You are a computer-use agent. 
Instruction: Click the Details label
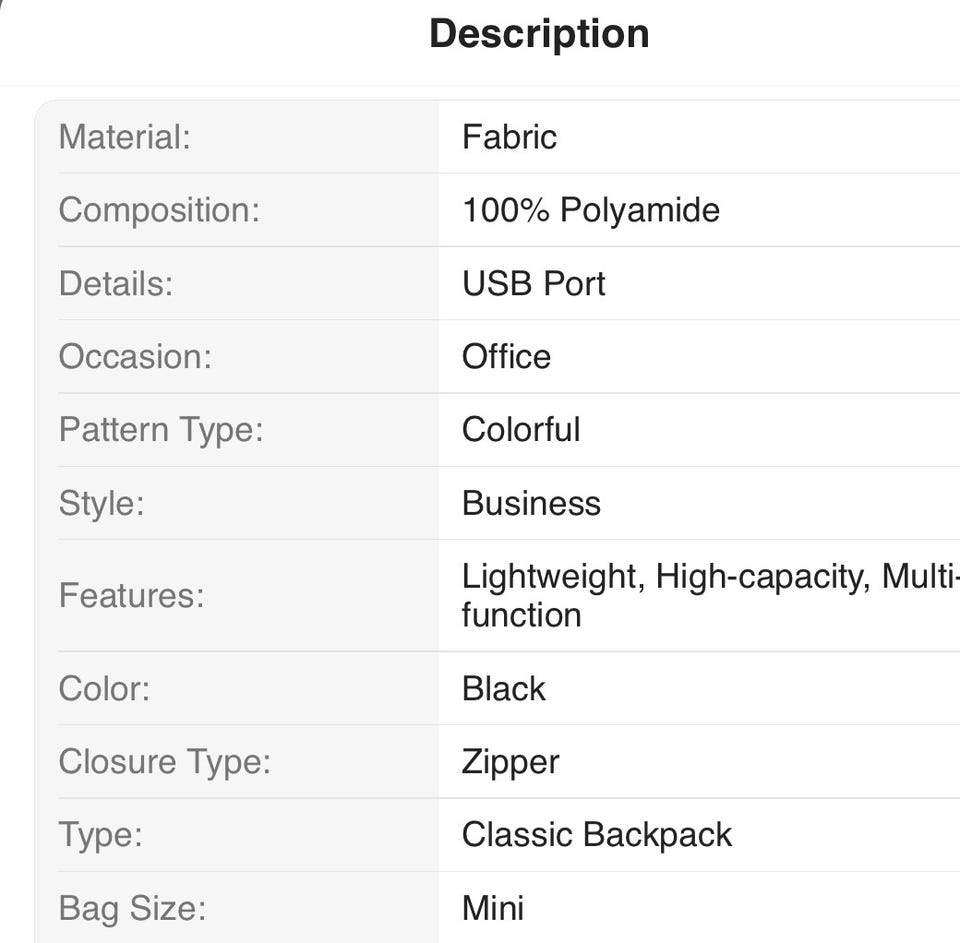click(x=116, y=283)
